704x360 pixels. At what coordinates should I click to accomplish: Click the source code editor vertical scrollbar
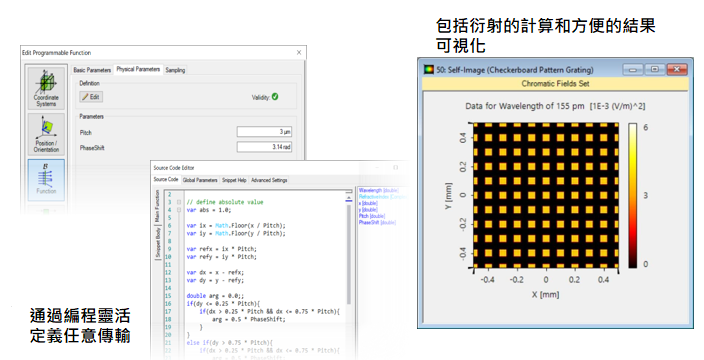(349, 251)
